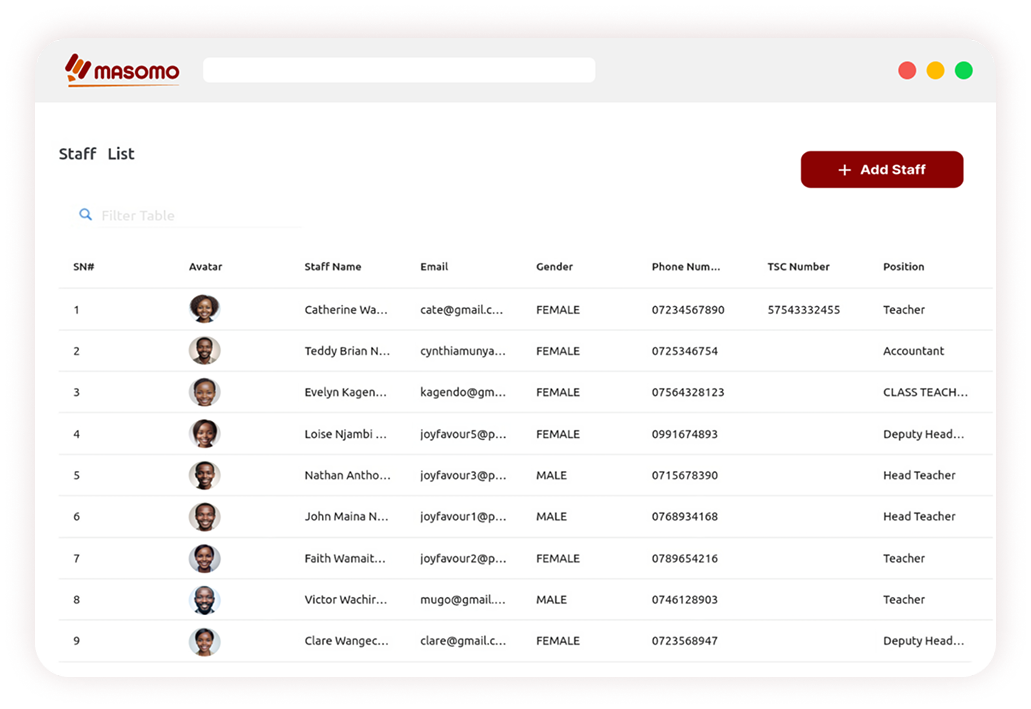The image size is (1031, 709).
Task: Click the search magnifier icon
Action: (86, 215)
